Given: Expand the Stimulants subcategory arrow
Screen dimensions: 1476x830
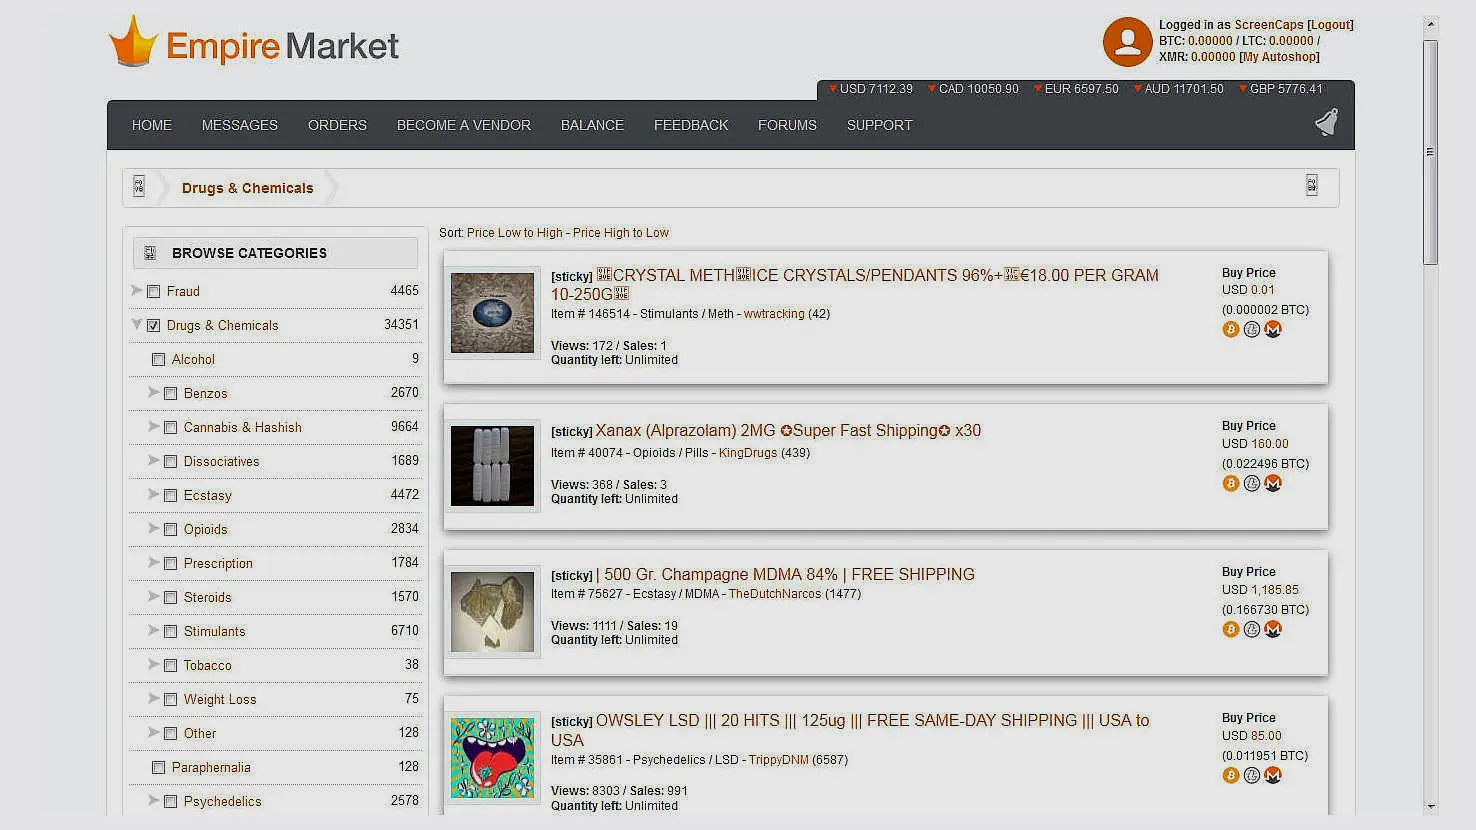Looking at the screenshot, I should 154,630.
